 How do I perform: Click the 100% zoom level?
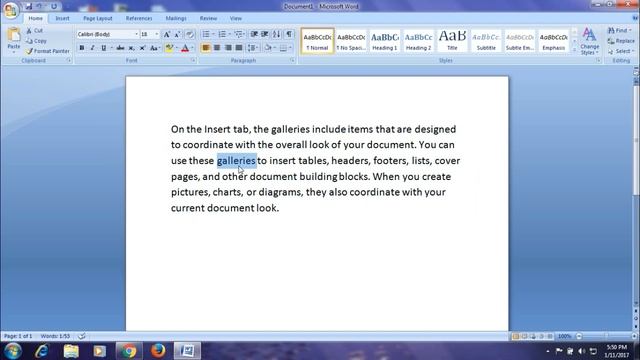click(565, 336)
